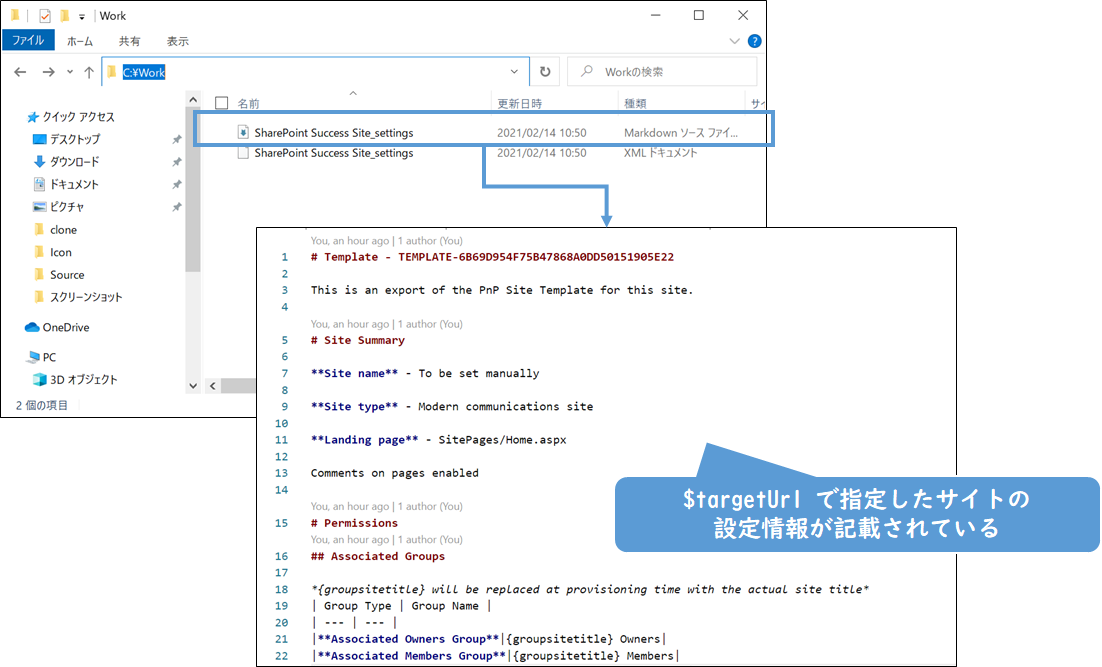Click the 2 個の項目 status text

(x=42, y=406)
